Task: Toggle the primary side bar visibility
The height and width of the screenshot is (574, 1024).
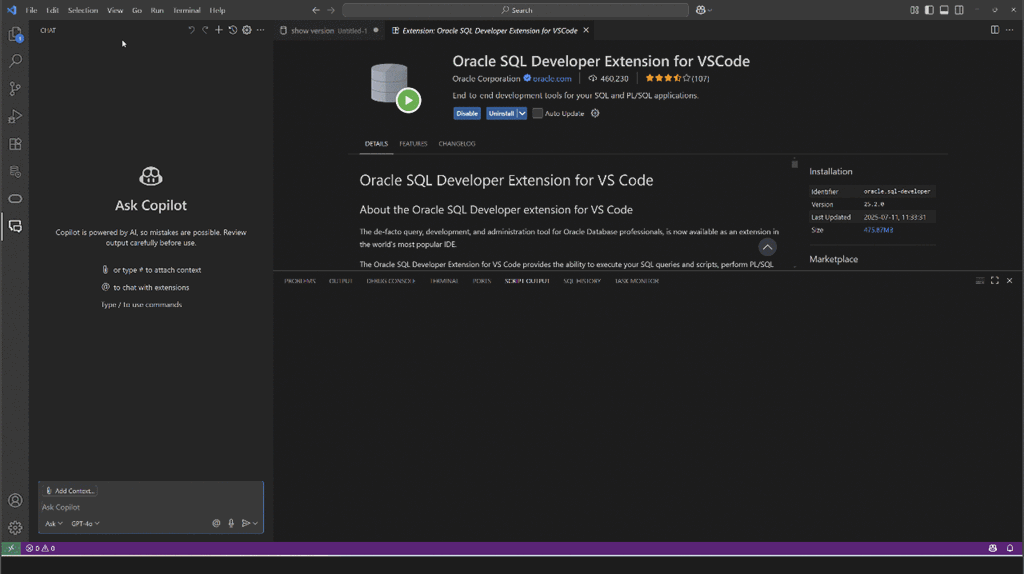Action: coord(929,10)
